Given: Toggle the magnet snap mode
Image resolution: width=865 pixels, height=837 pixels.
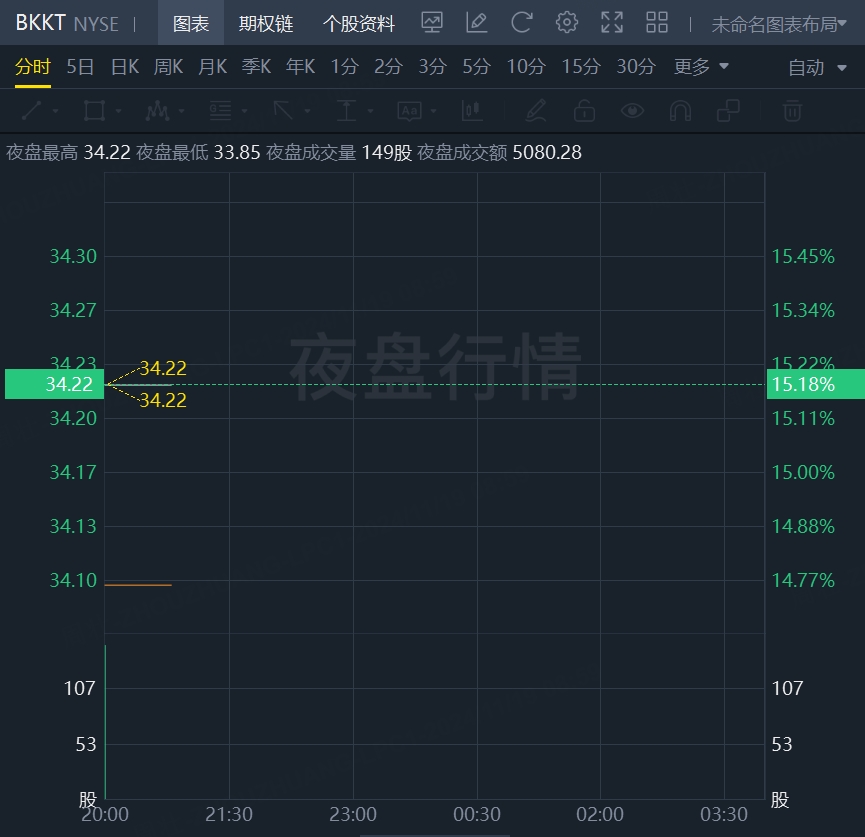Looking at the screenshot, I should 680,111.
